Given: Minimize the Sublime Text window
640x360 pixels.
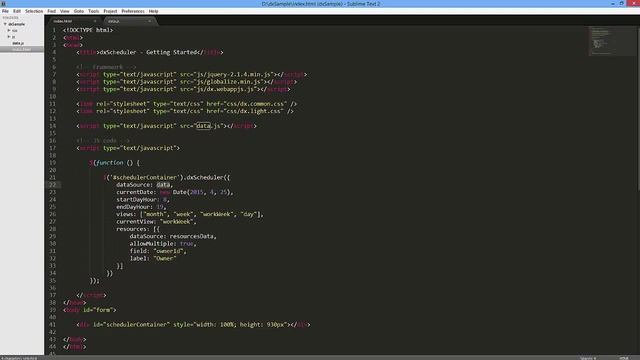Looking at the screenshot, I should click(x=613, y=3).
